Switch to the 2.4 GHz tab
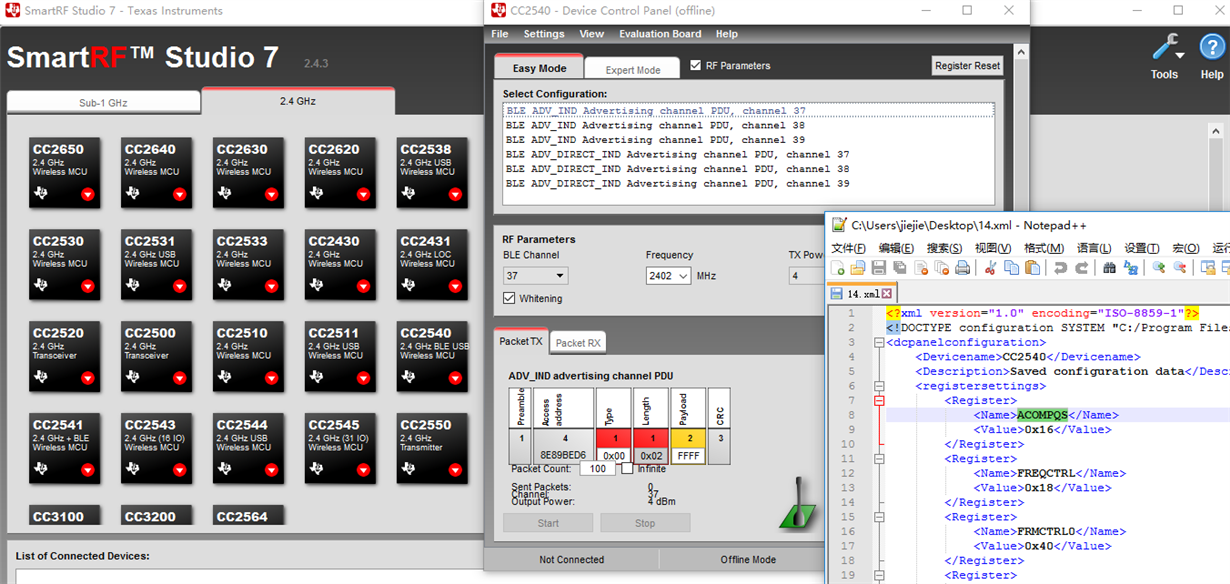 tap(298, 101)
